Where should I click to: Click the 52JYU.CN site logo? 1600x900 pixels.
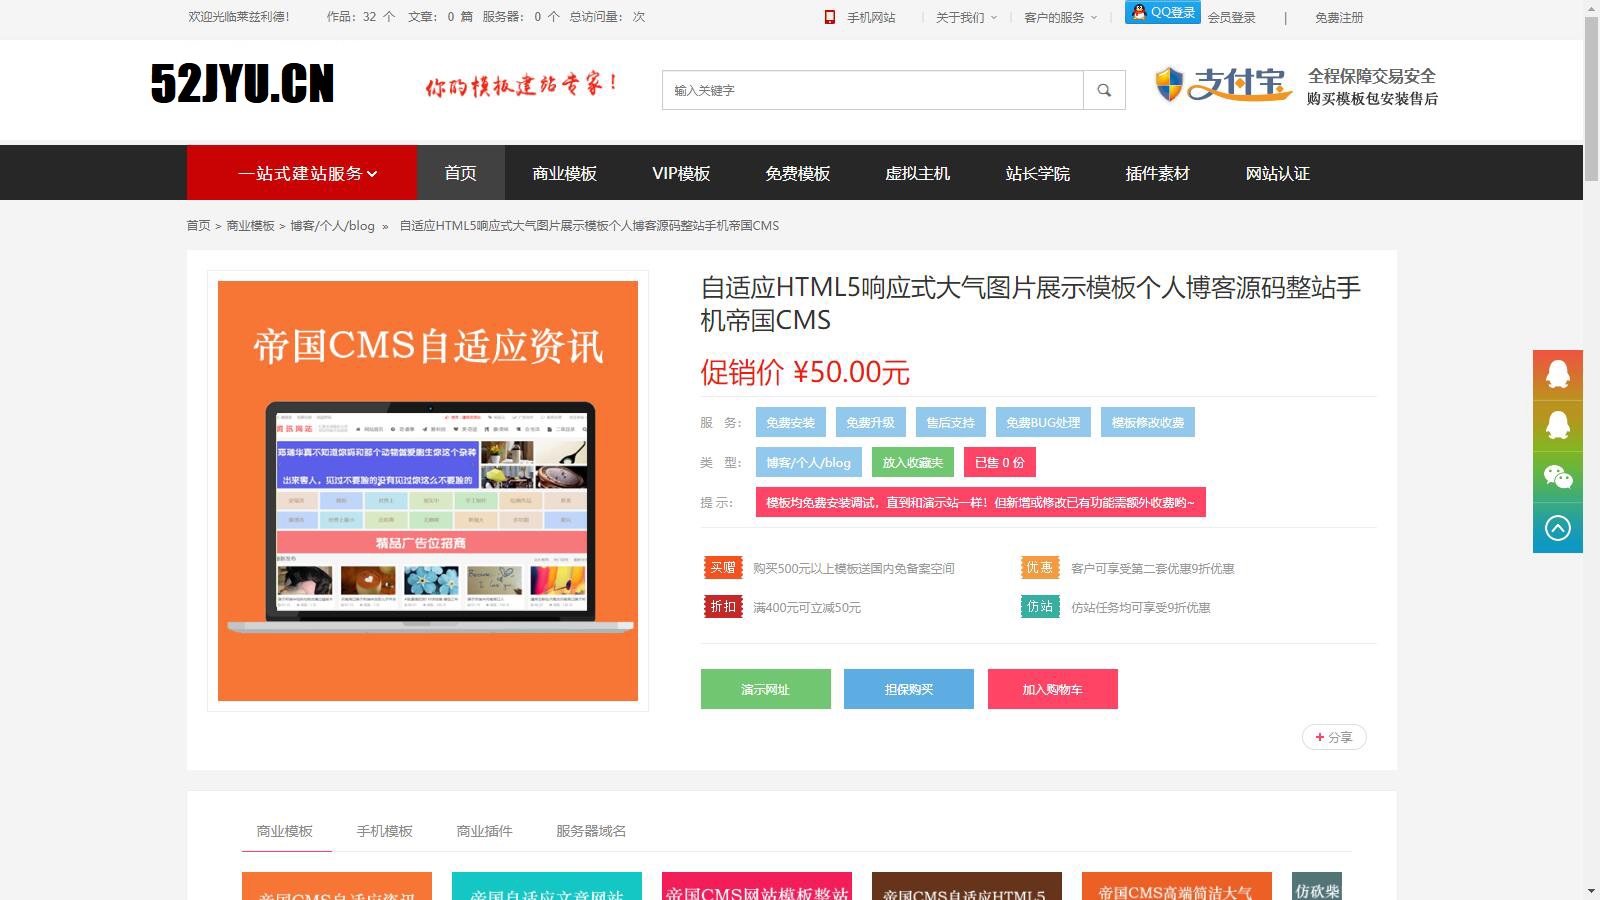243,84
